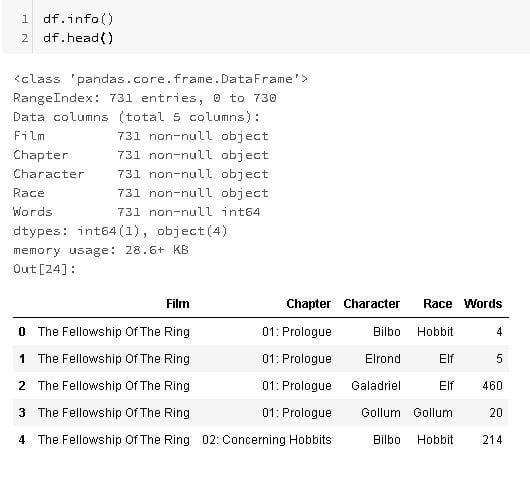Click the Words value 214
Screen dimensions: 530x479
pyautogui.click(x=492, y=439)
